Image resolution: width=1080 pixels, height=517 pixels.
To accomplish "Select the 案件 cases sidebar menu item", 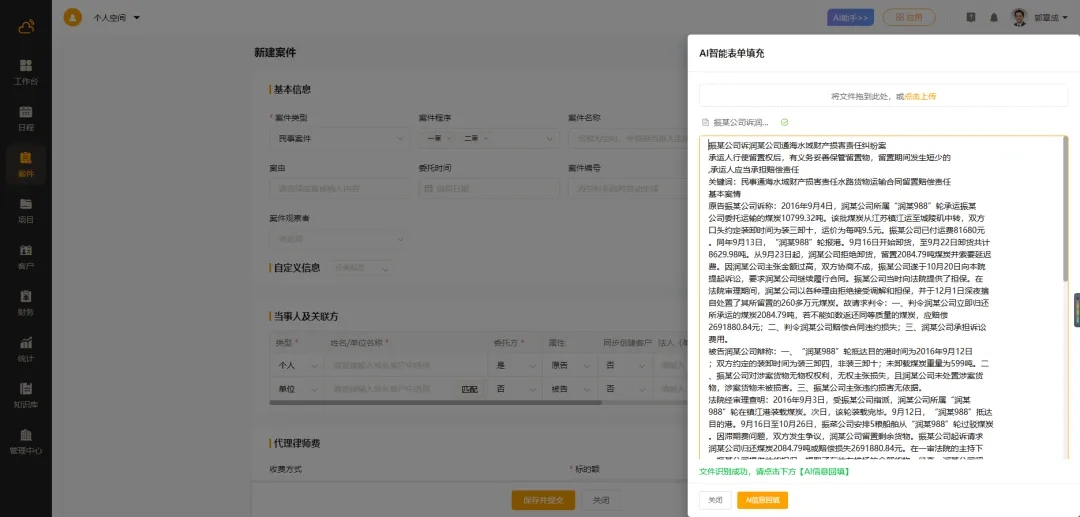I will pos(25,158).
